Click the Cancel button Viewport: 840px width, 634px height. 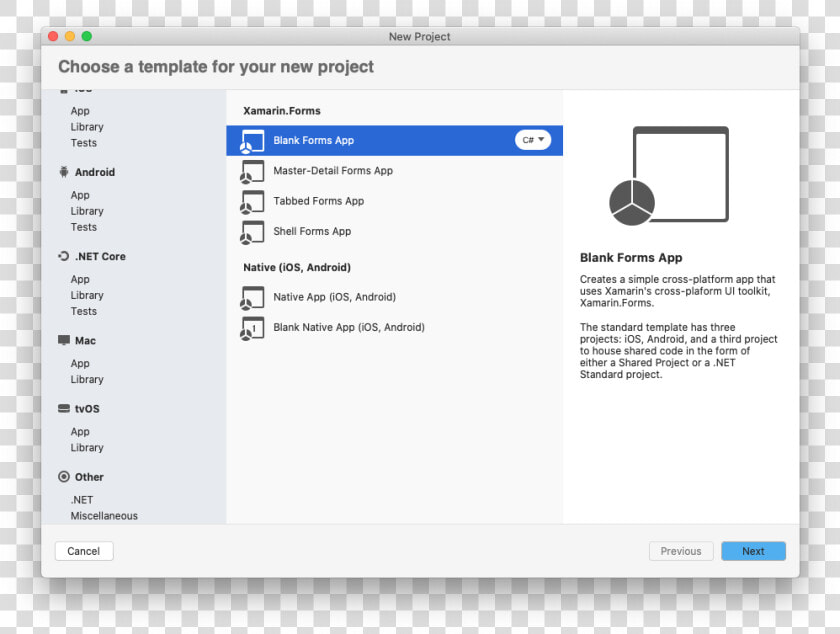[x=84, y=551]
